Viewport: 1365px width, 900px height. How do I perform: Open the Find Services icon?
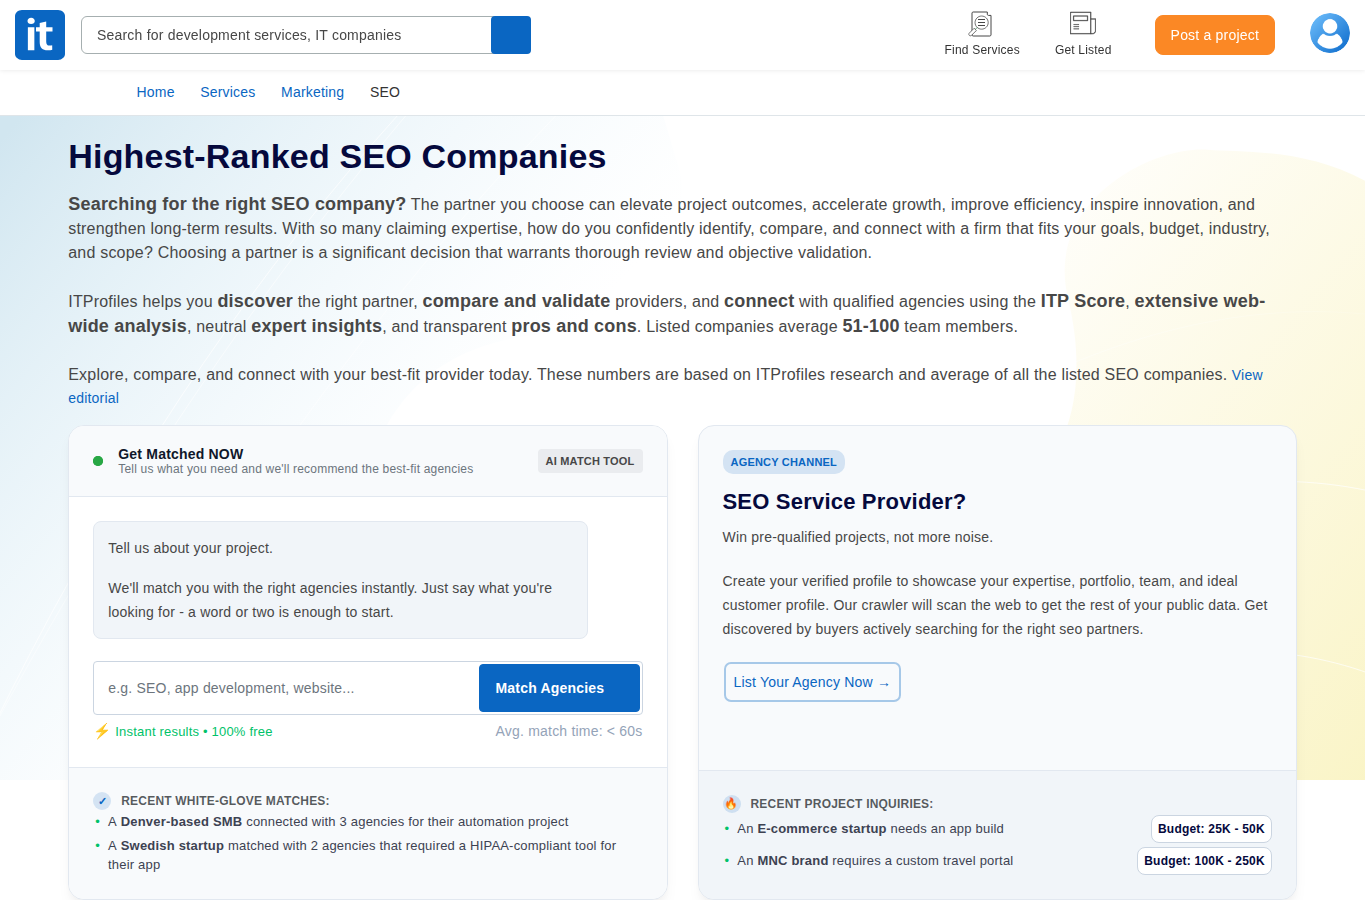[x=981, y=23]
